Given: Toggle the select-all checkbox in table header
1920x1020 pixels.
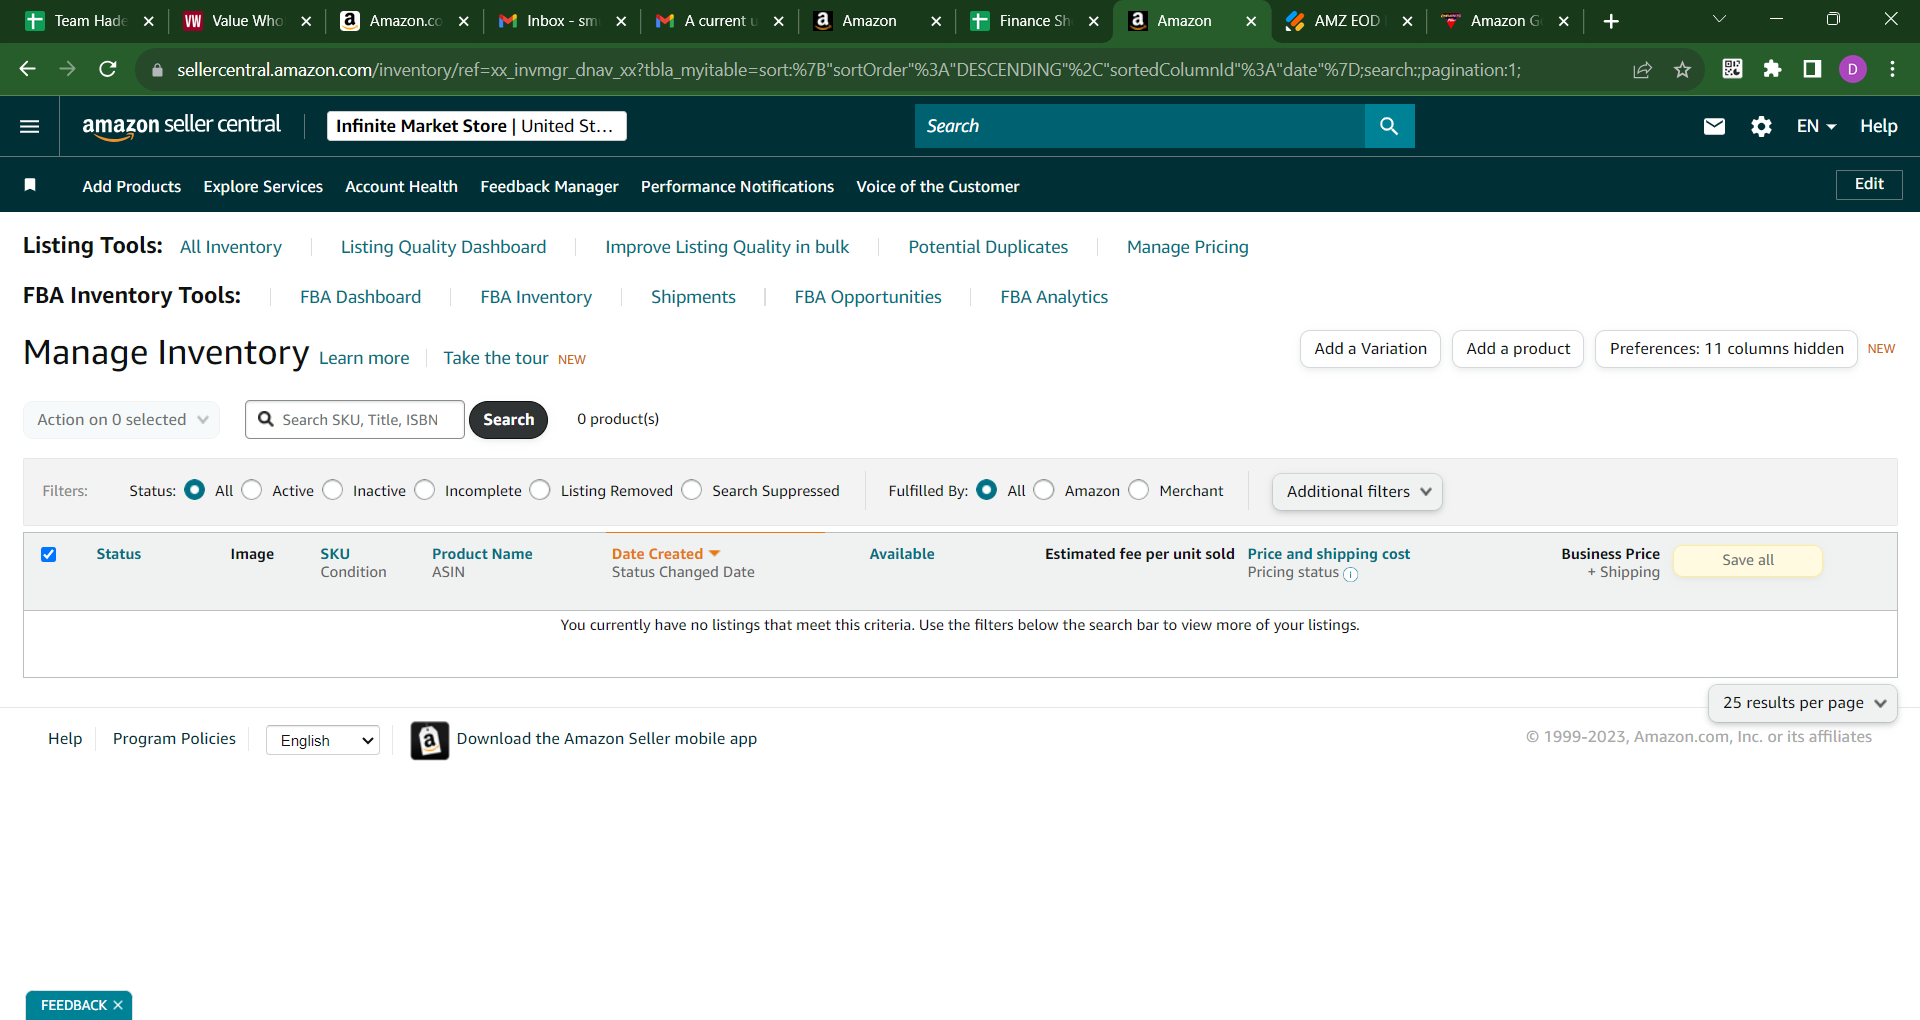Looking at the screenshot, I should click(x=48, y=554).
